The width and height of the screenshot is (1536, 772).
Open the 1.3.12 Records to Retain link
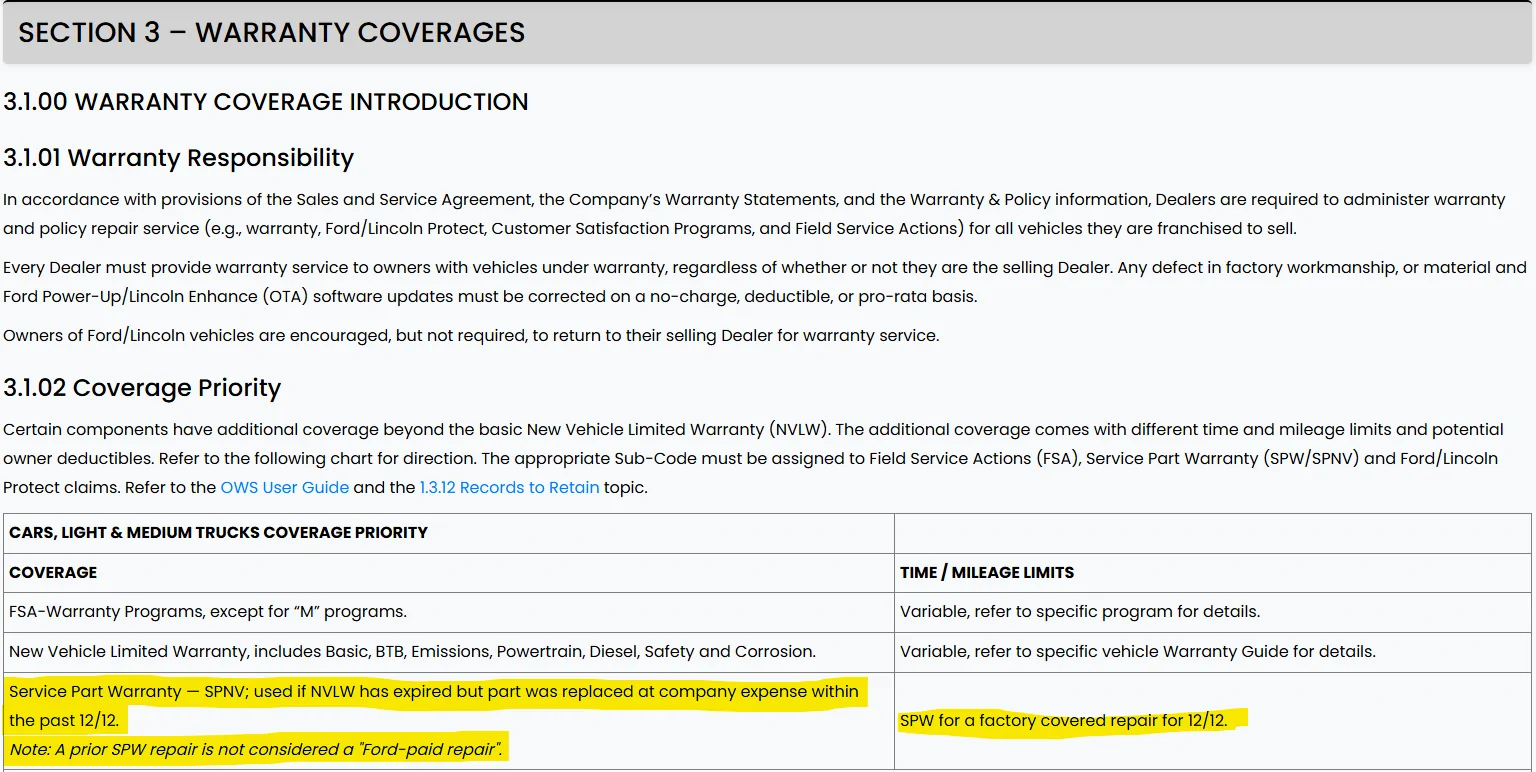coord(510,488)
